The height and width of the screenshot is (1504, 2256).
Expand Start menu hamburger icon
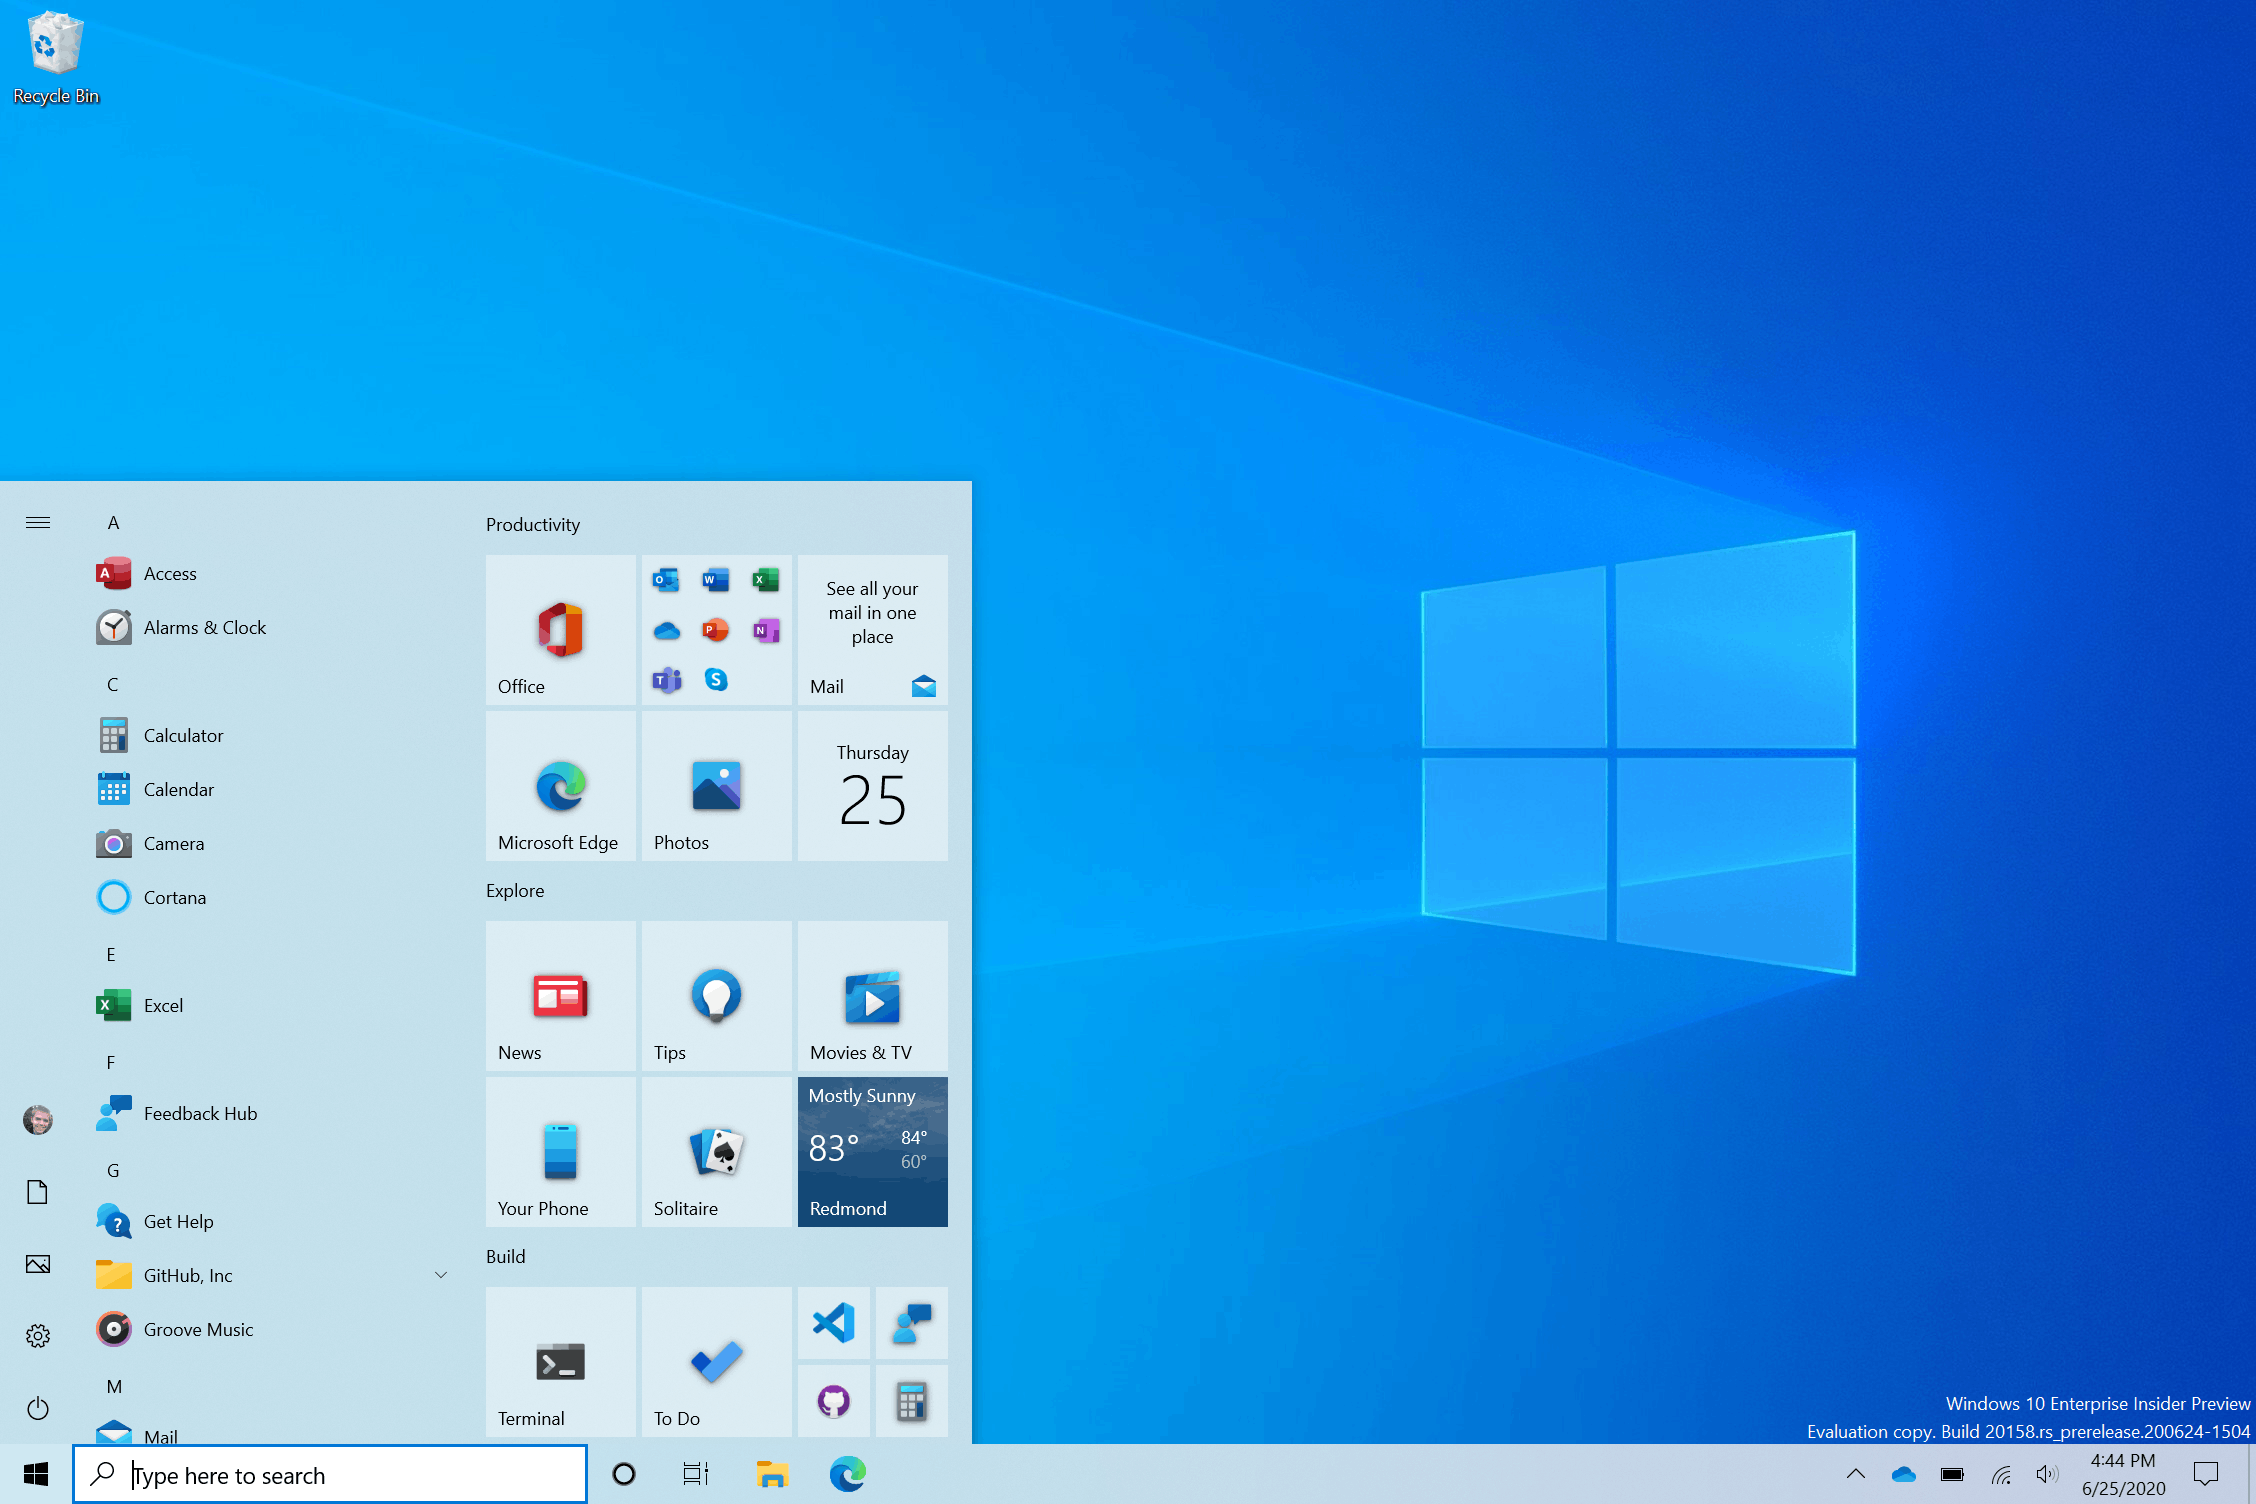(37, 522)
